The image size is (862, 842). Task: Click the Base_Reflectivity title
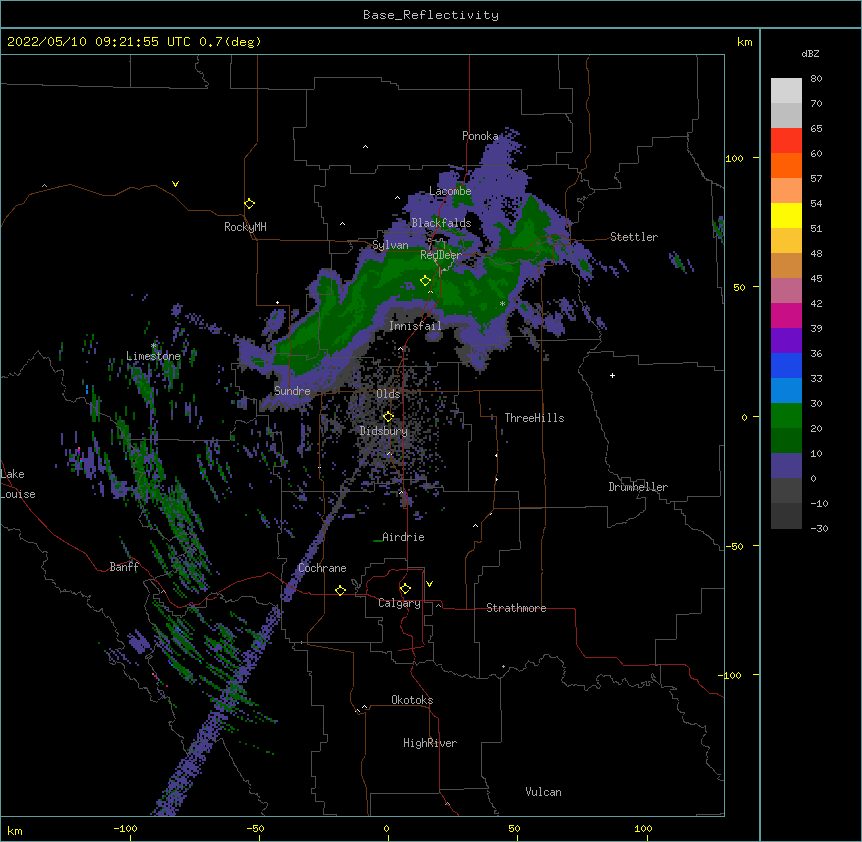(431, 15)
